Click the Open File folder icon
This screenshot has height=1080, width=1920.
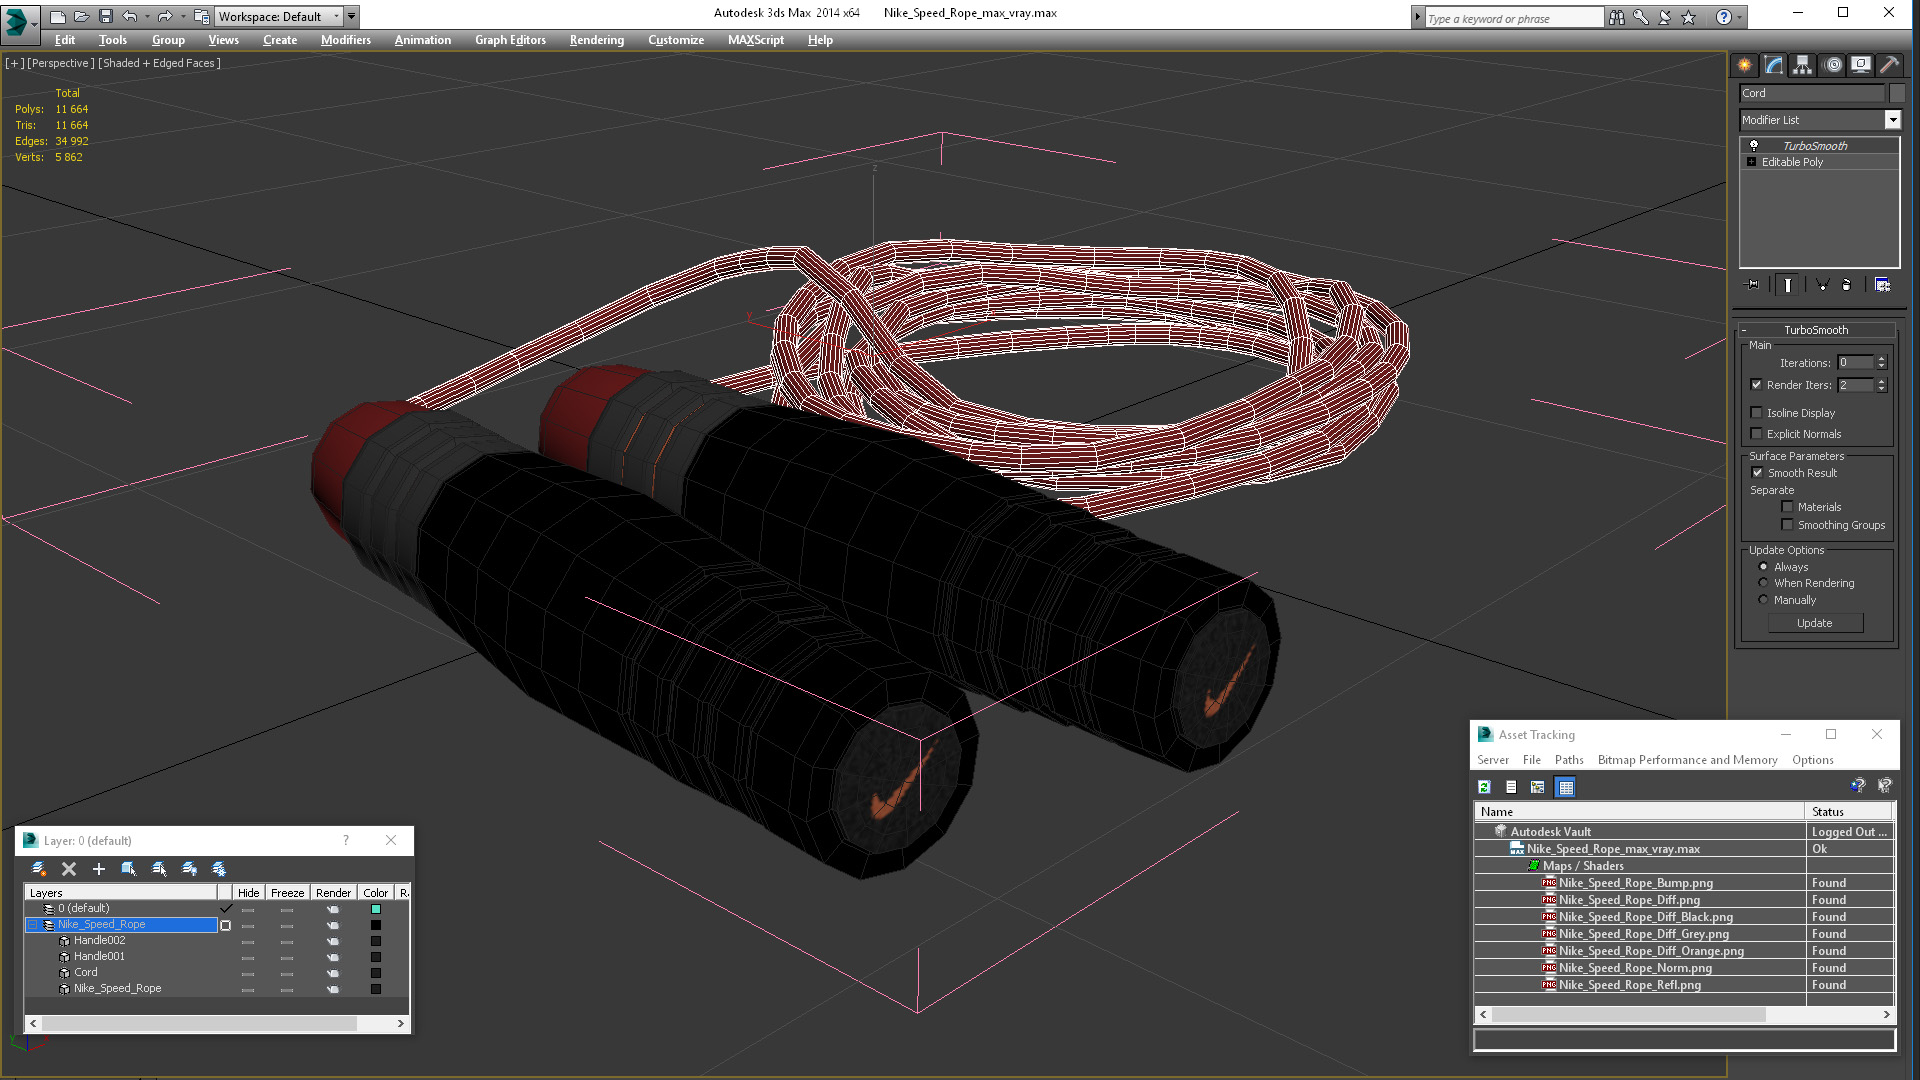(81, 16)
